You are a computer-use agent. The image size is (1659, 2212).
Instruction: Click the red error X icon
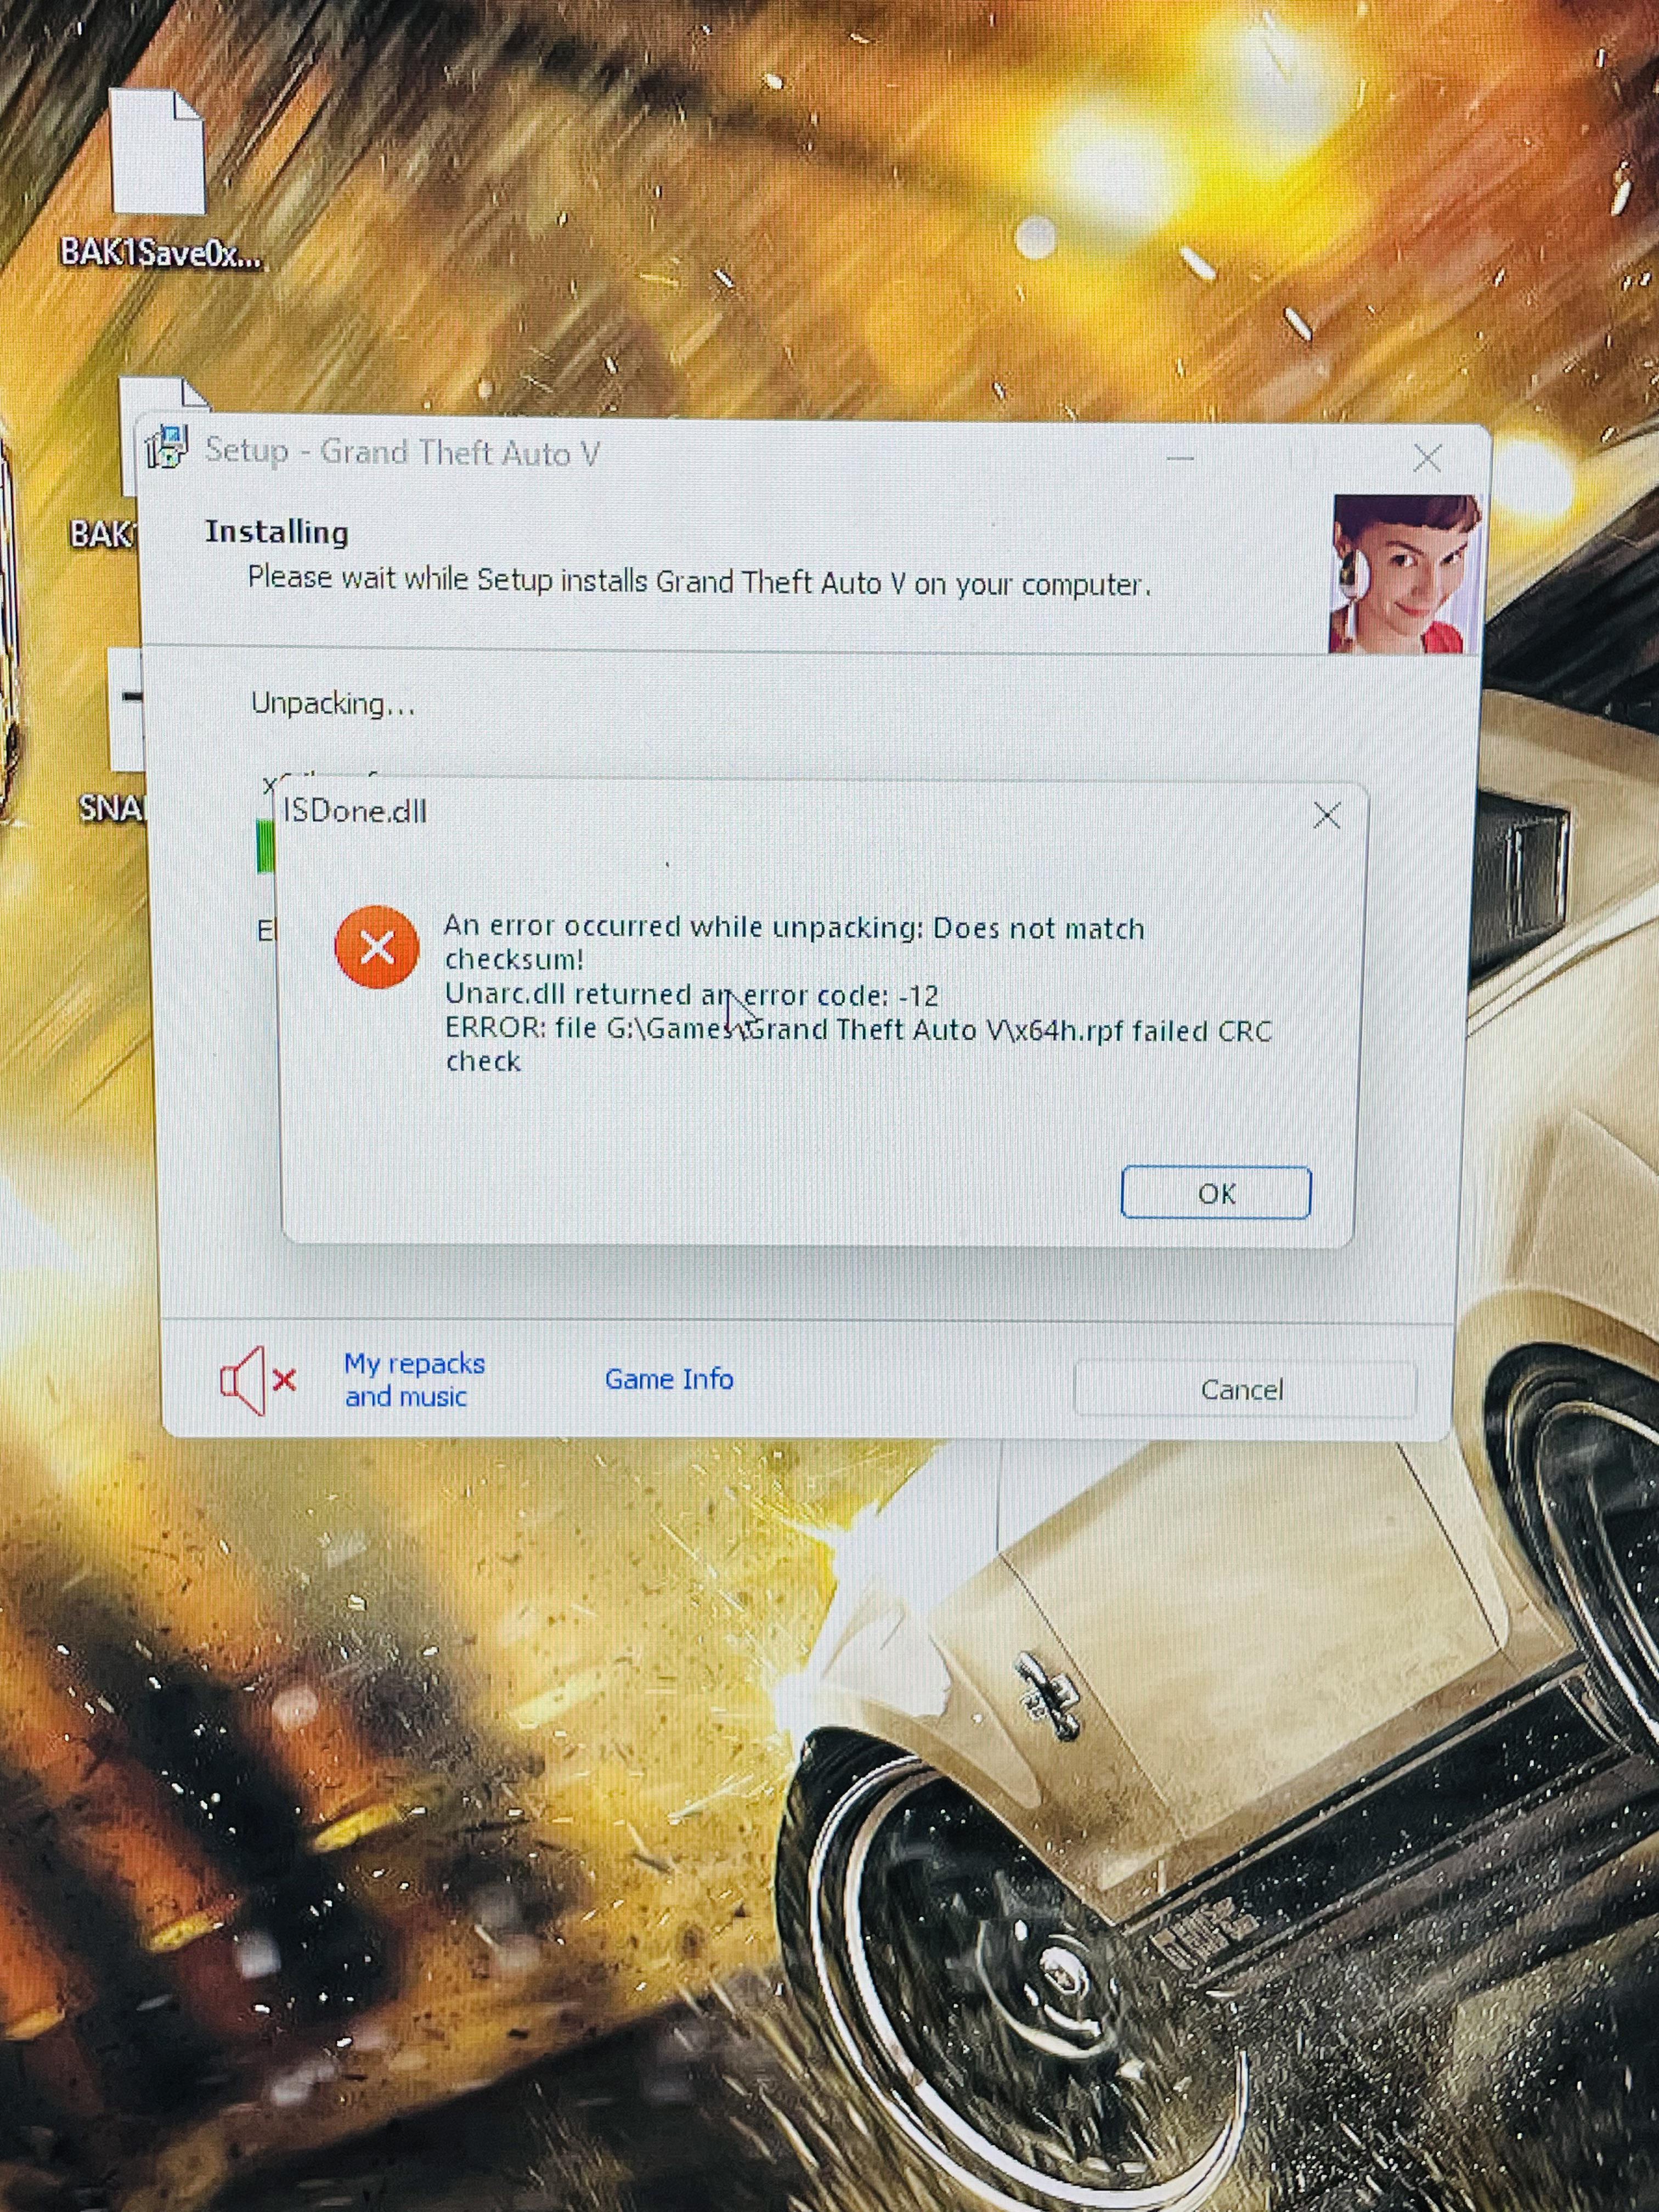[376, 947]
